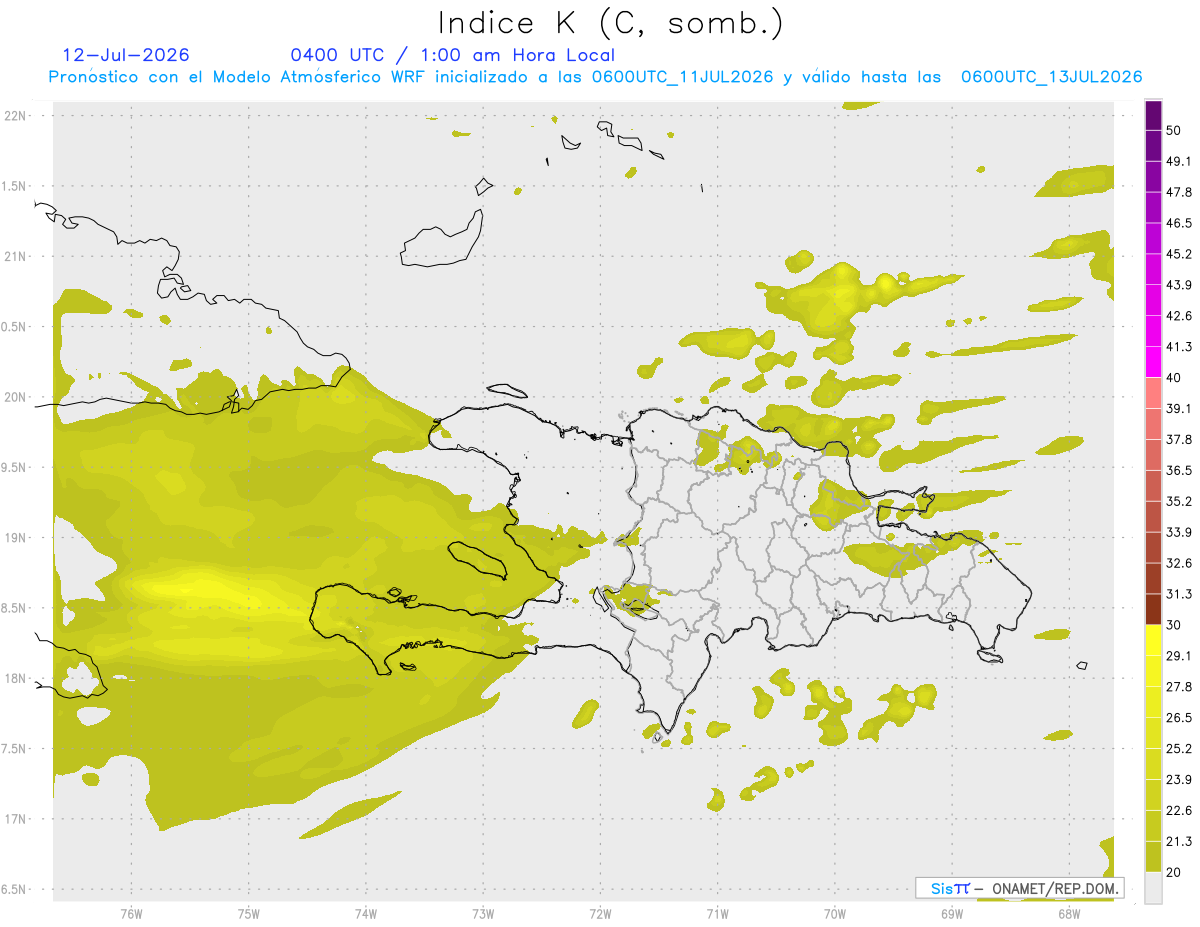Image resolution: width=1200 pixels, height=927 pixels.
Task: Pick the olive swatch between 20 and 21.3
Action: pos(1153,856)
